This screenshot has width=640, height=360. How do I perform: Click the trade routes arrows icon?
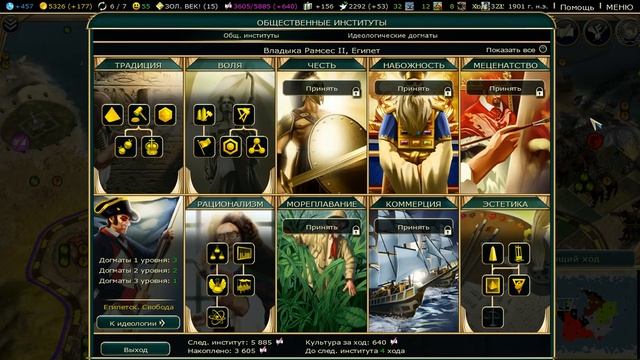coord(102,6)
